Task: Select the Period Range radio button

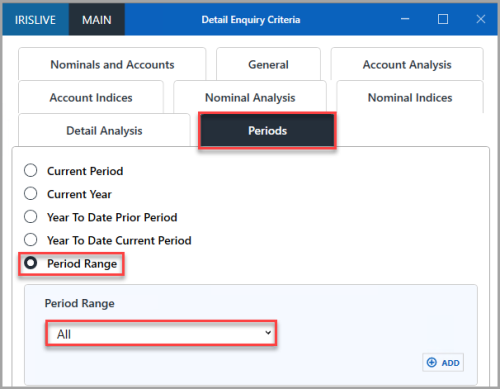Action: [31, 263]
